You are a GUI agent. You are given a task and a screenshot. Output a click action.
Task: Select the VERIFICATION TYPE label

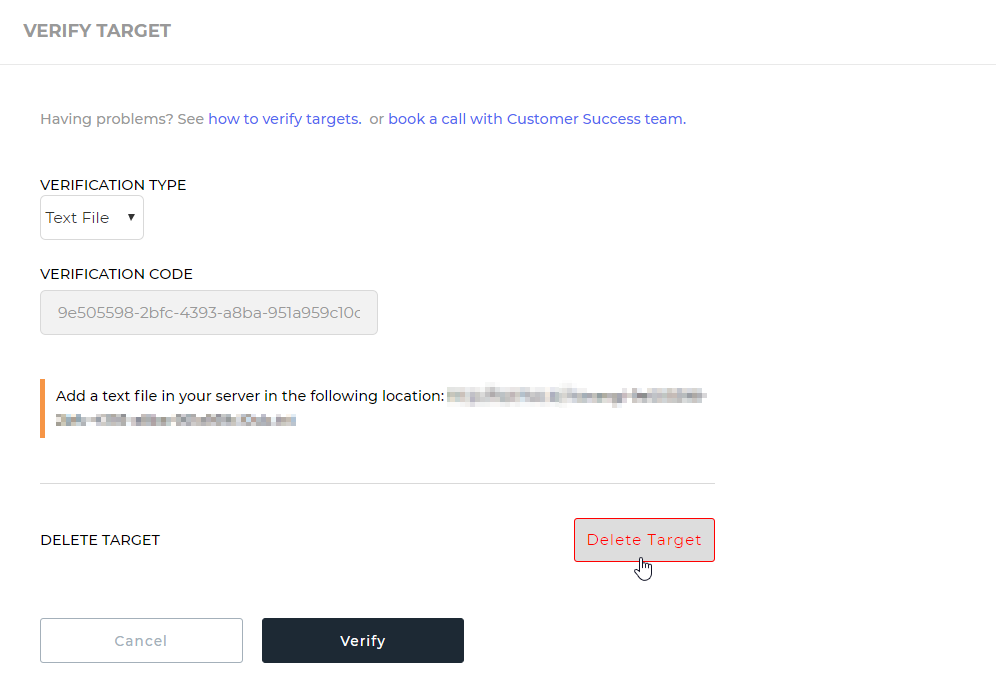(x=113, y=185)
